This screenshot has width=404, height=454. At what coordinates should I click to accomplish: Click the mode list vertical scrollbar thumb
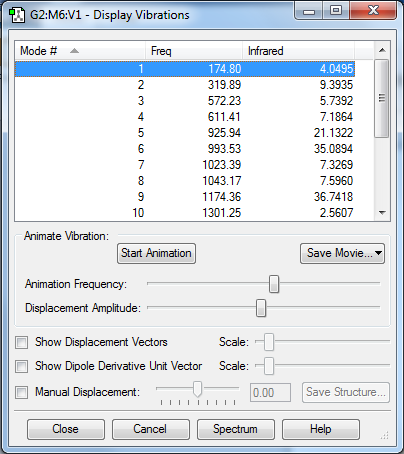[382, 98]
